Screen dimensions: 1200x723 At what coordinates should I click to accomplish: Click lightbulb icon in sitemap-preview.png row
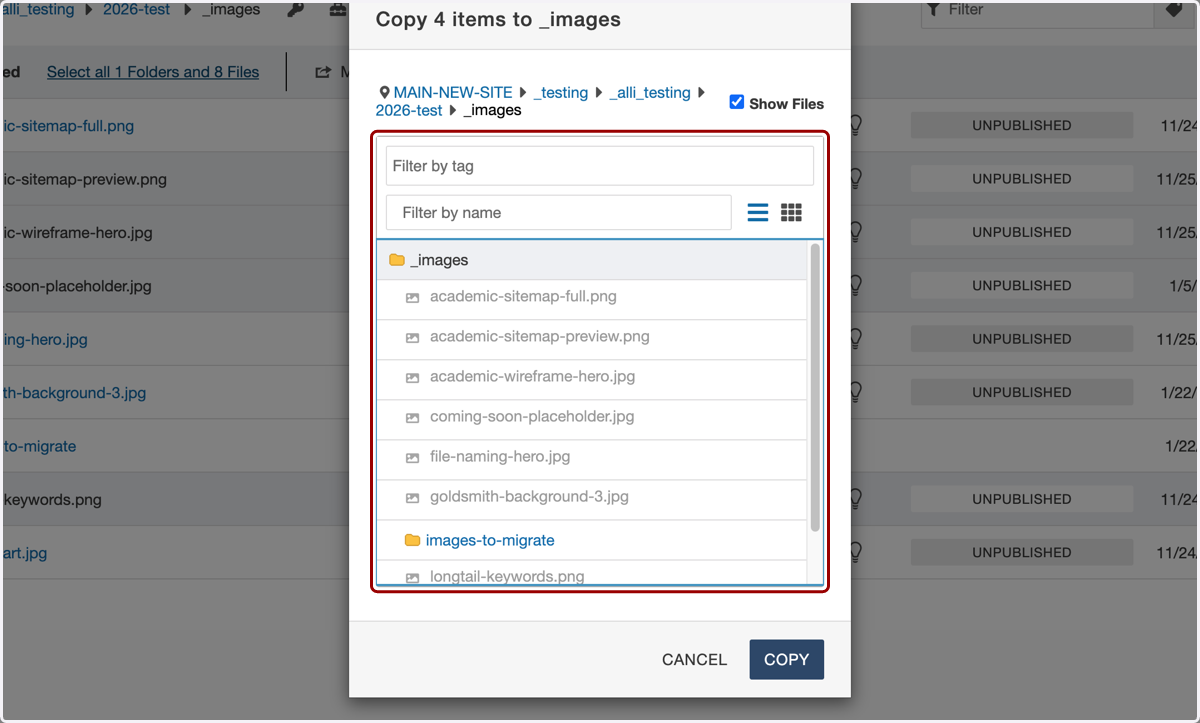856,179
